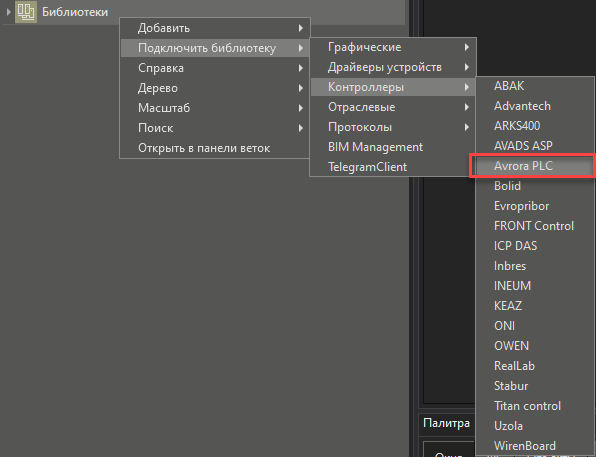596x457 pixels.
Task: Select the OWEN controller library
Action: coord(535,346)
